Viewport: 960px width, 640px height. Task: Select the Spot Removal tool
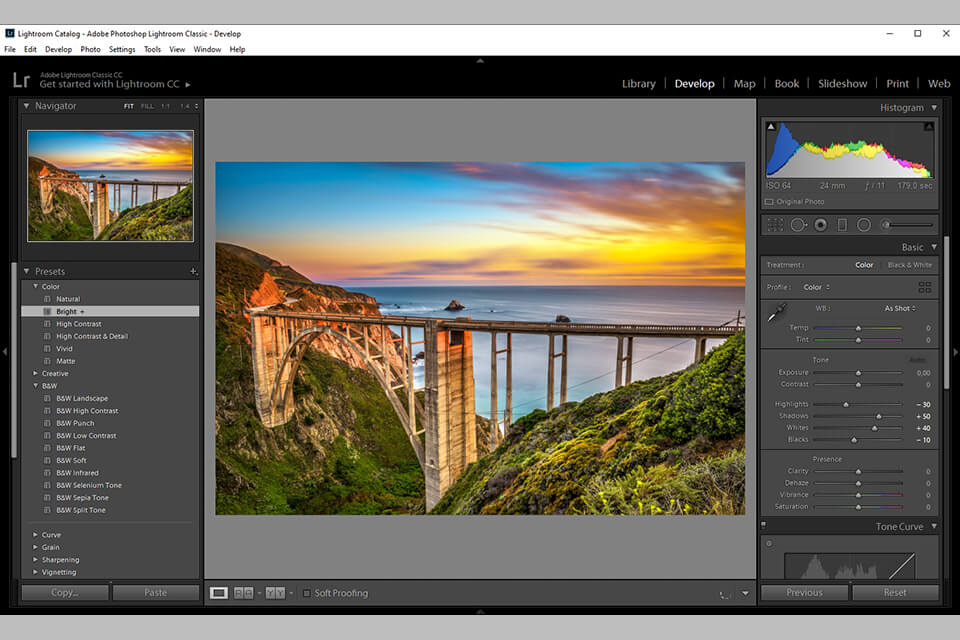[x=798, y=224]
